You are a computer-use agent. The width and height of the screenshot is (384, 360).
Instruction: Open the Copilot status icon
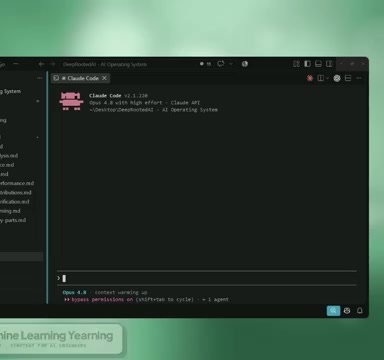(x=347, y=311)
